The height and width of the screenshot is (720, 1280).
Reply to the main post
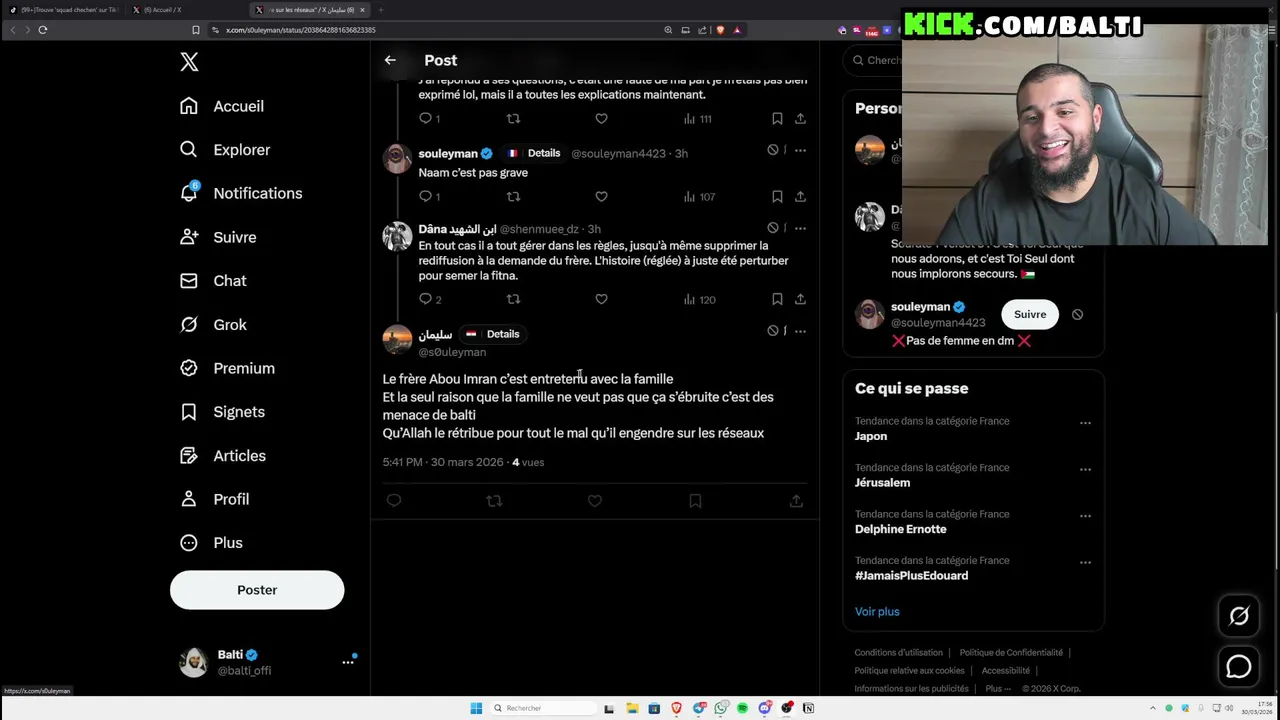[394, 501]
